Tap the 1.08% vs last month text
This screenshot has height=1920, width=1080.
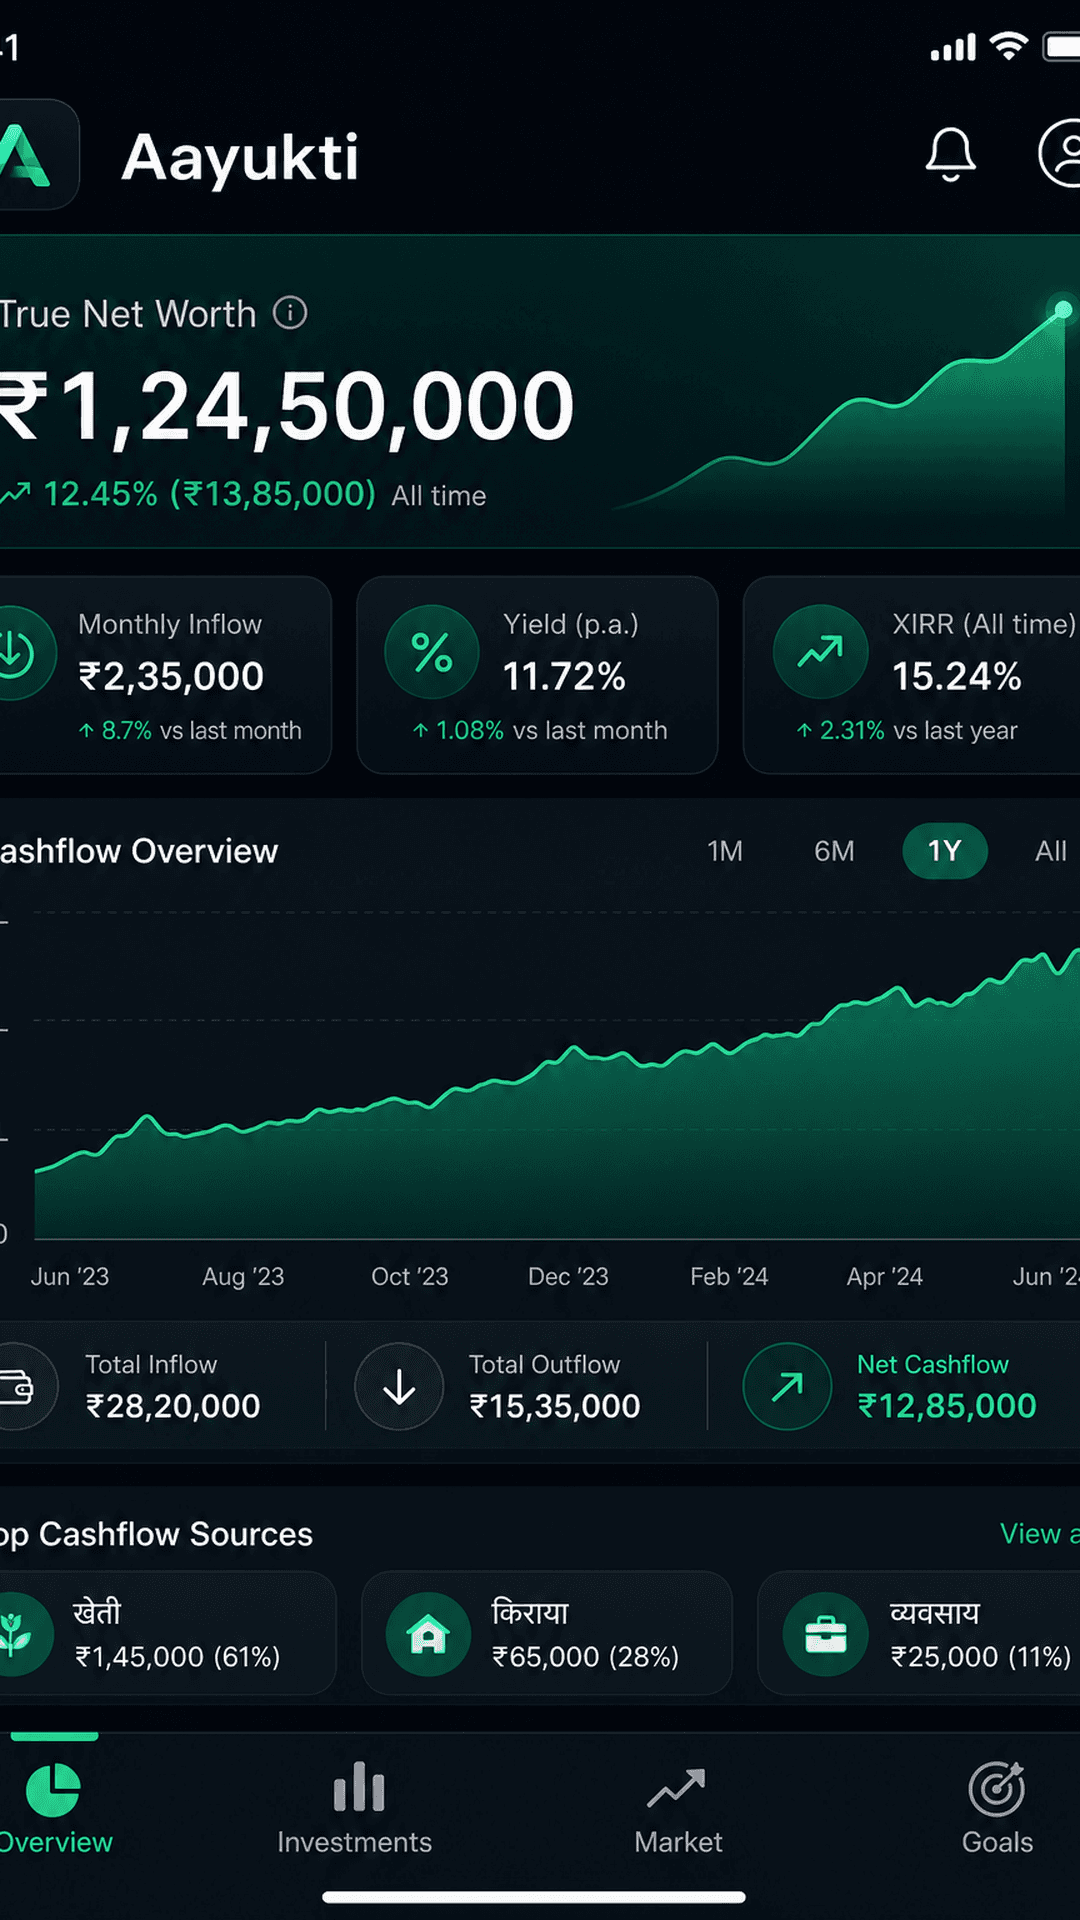(540, 731)
